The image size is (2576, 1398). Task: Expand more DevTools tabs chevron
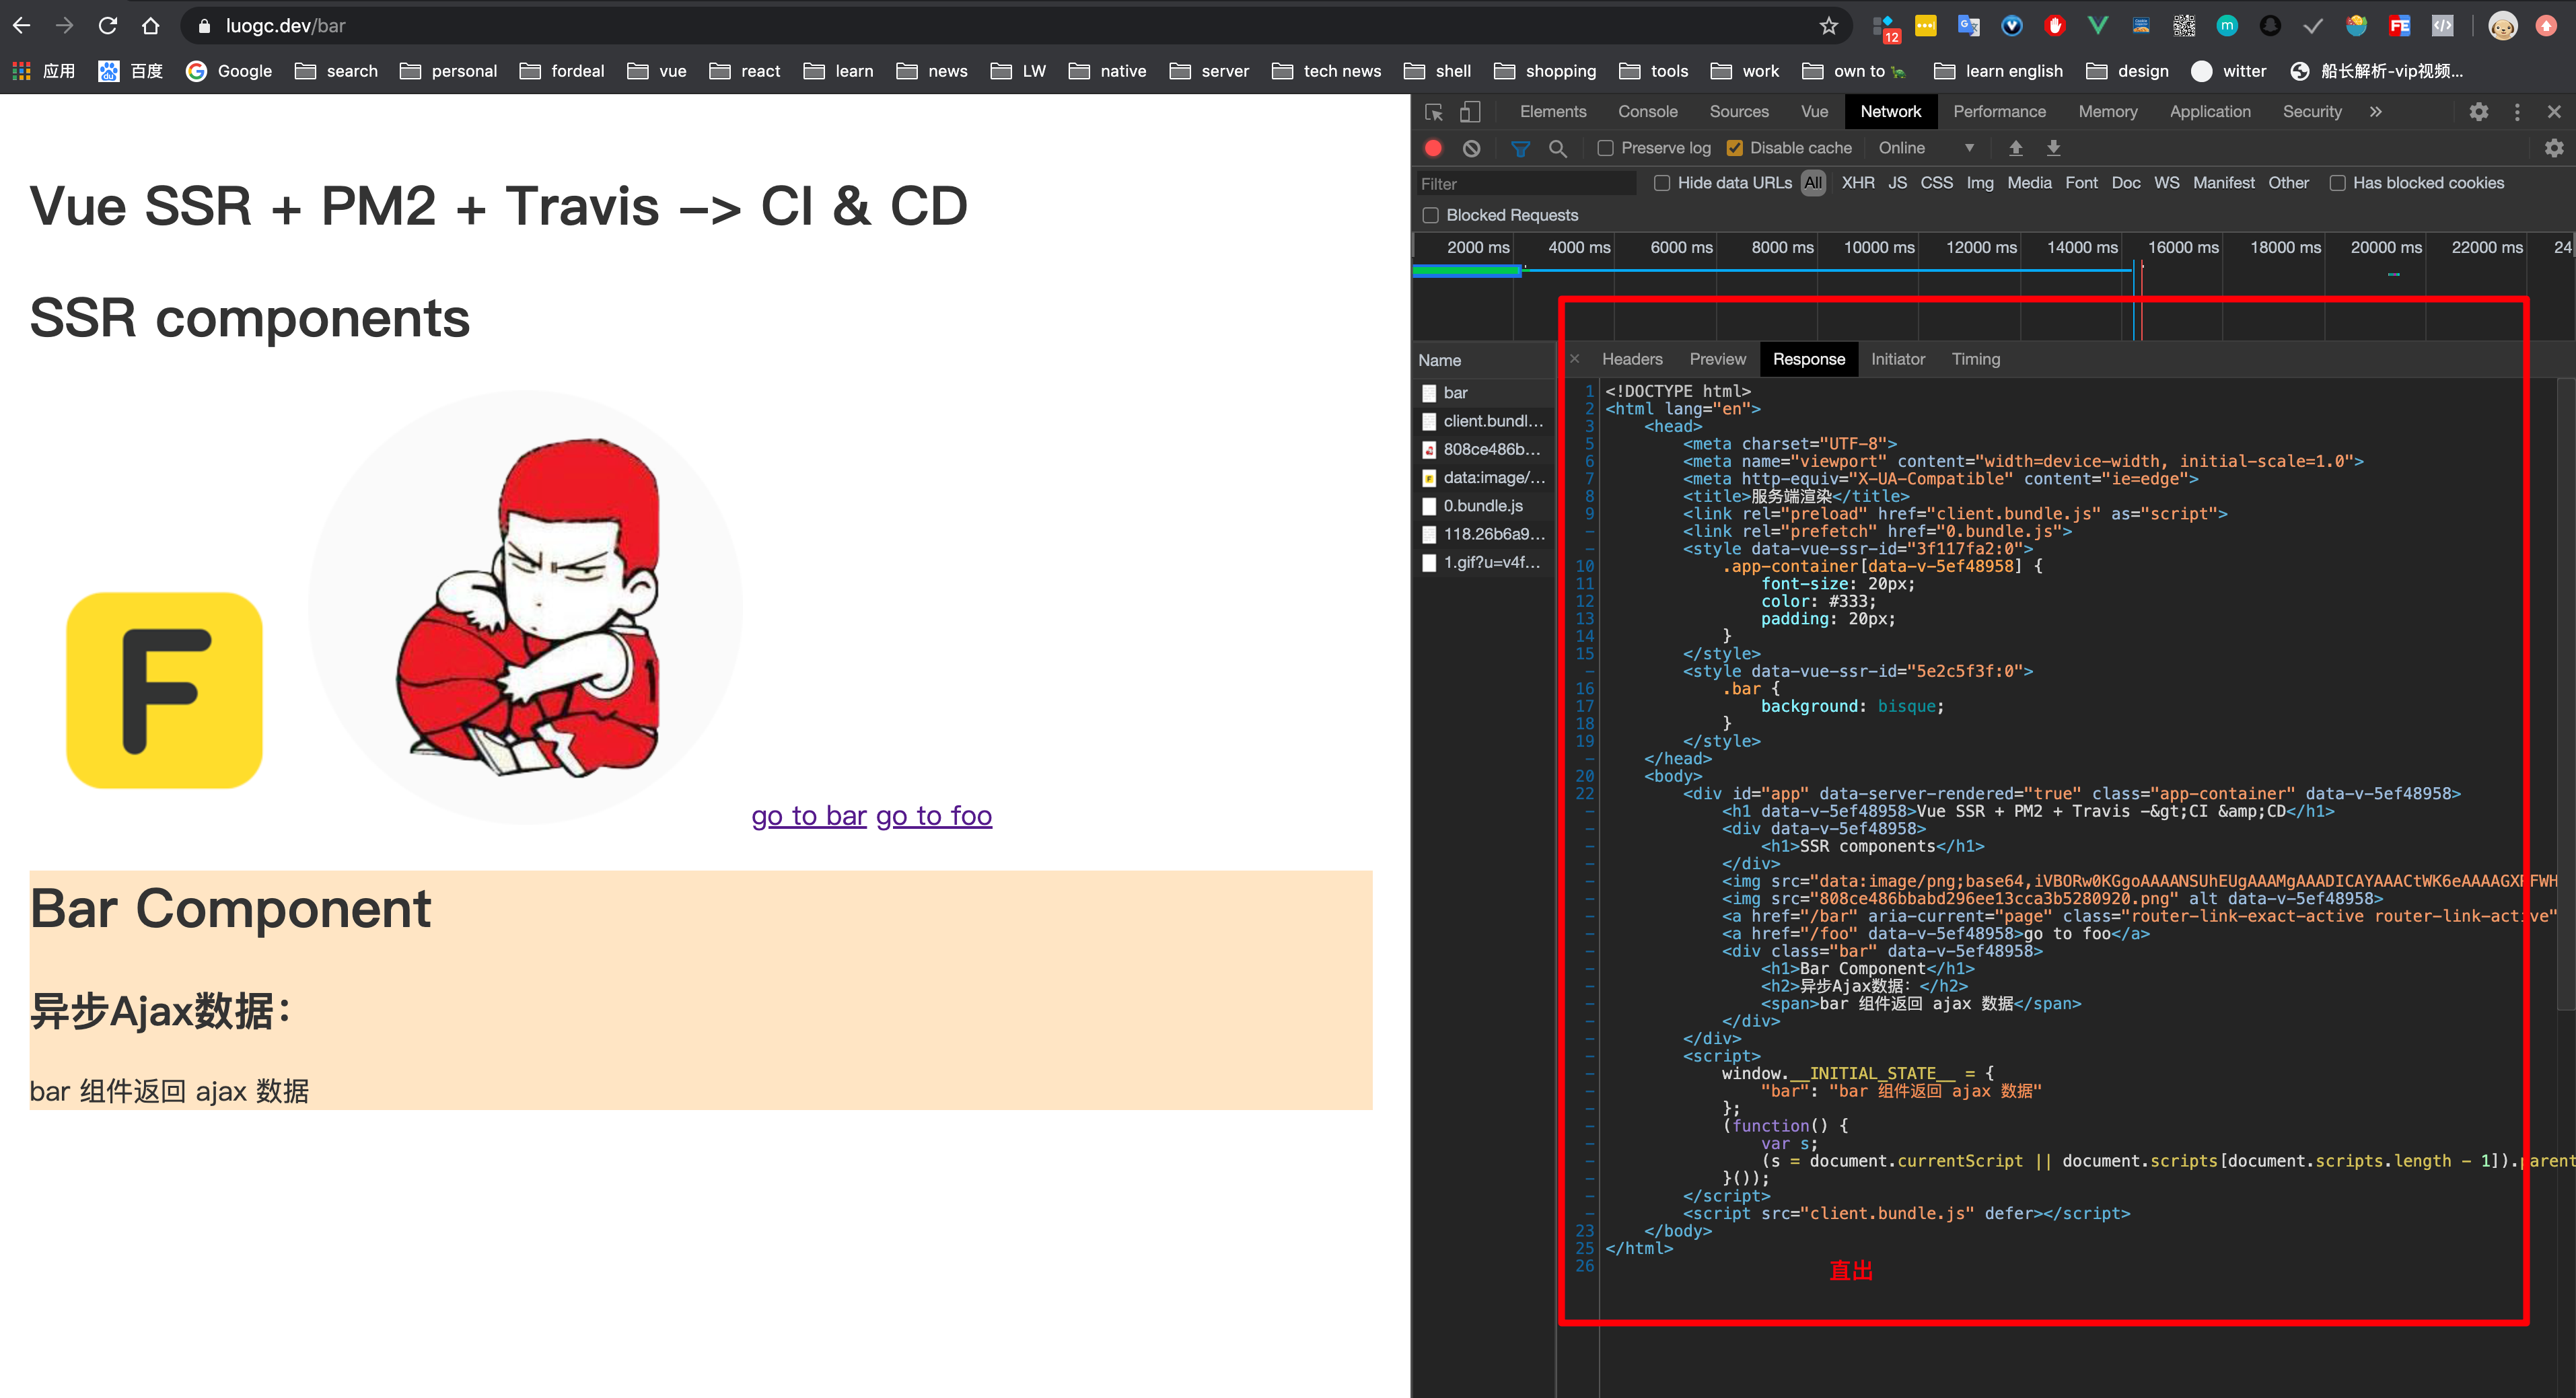click(x=2375, y=112)
